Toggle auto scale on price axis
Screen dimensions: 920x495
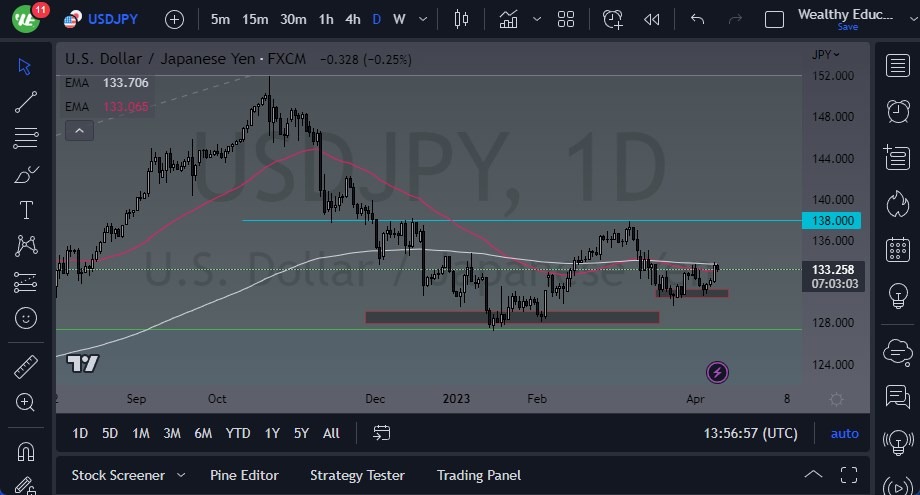pyautogui.click(x=844, y=433)
